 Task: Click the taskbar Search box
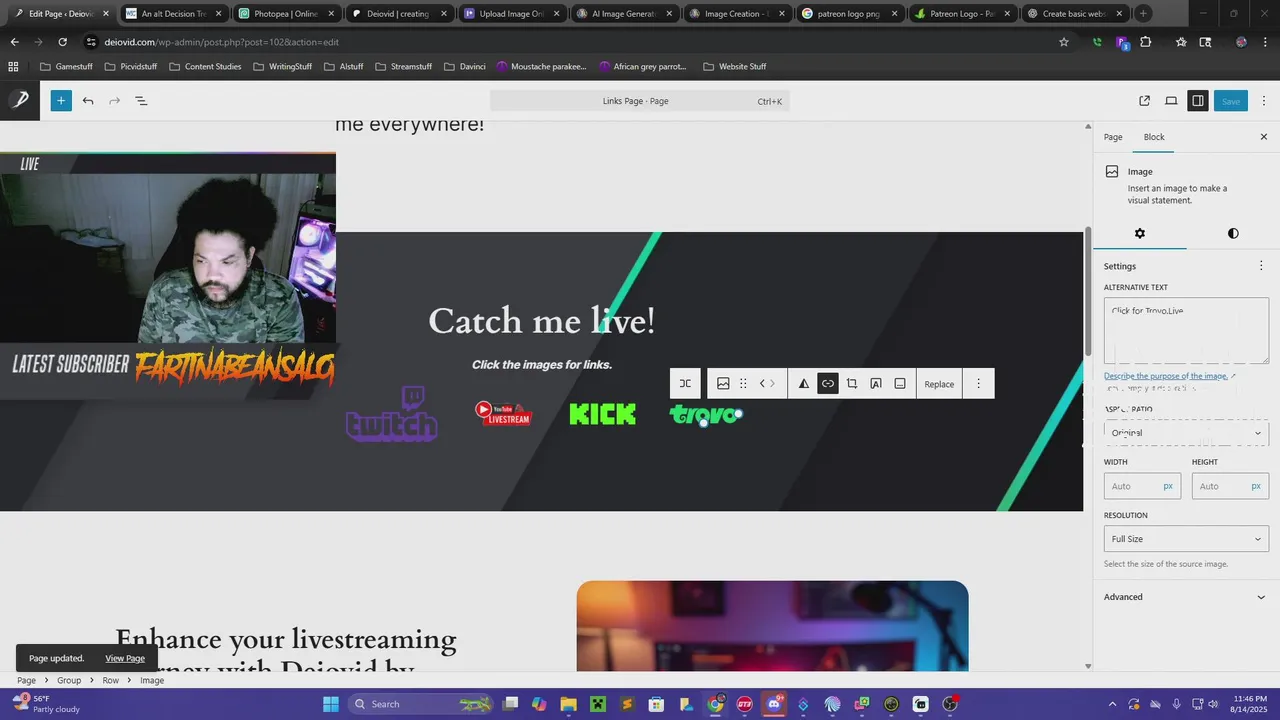pyautogui.click(x=418, y=704)
